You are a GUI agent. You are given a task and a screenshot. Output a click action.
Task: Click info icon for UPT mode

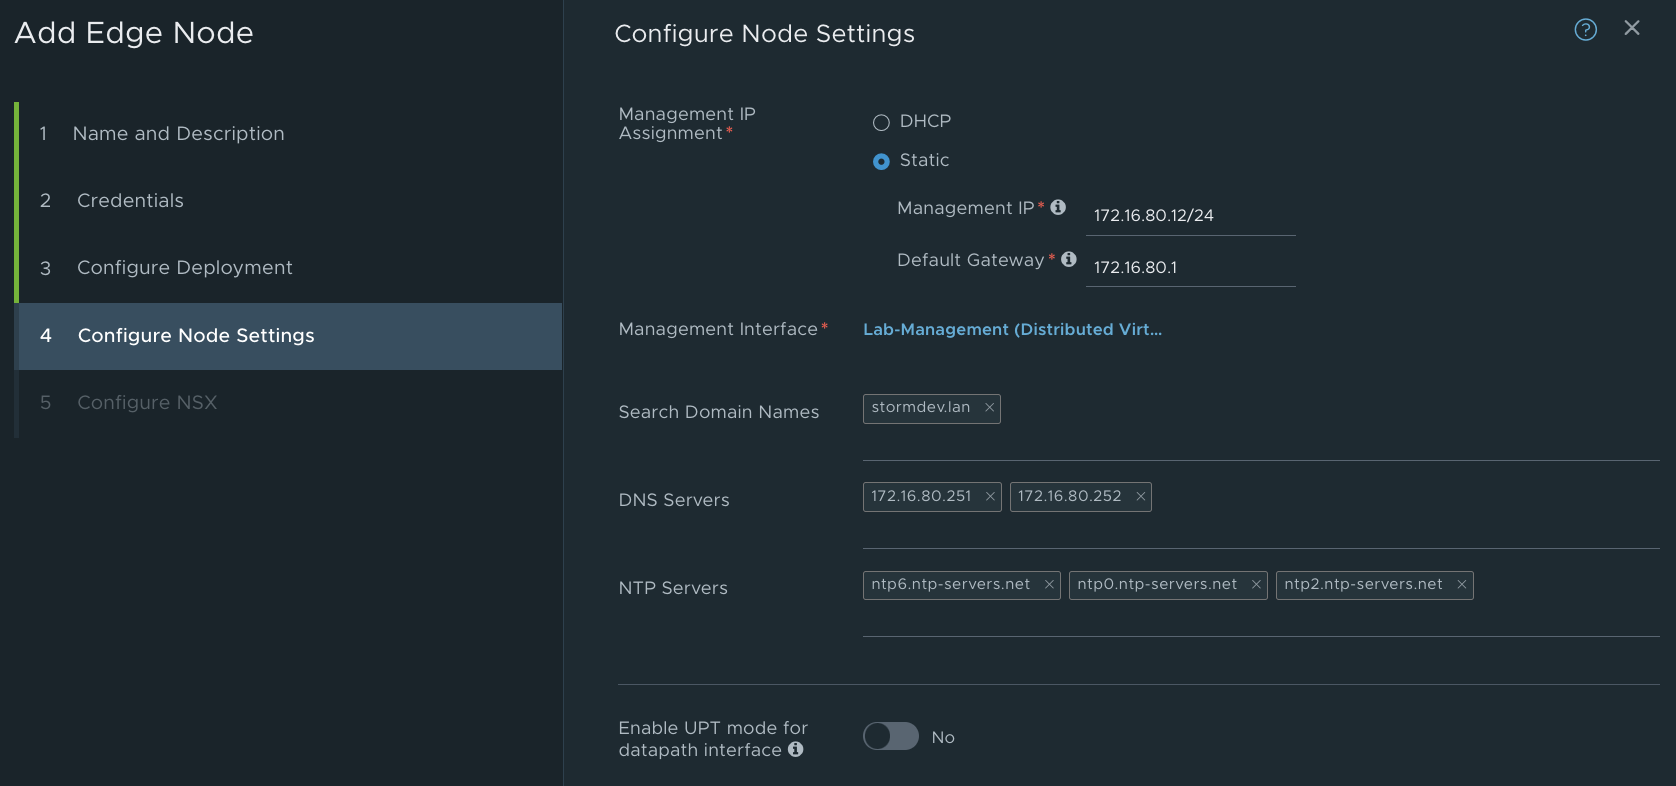796,749
